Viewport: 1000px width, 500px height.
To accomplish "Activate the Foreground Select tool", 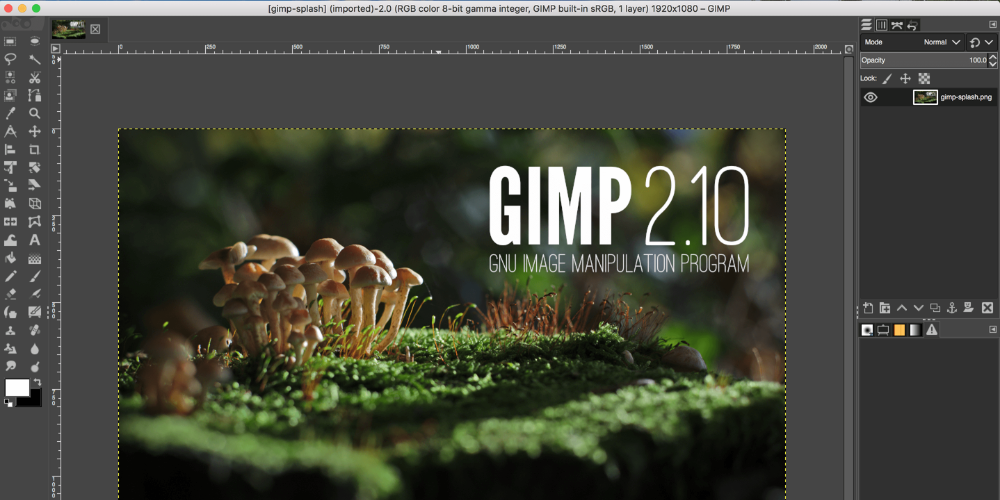I will (10, 96).
